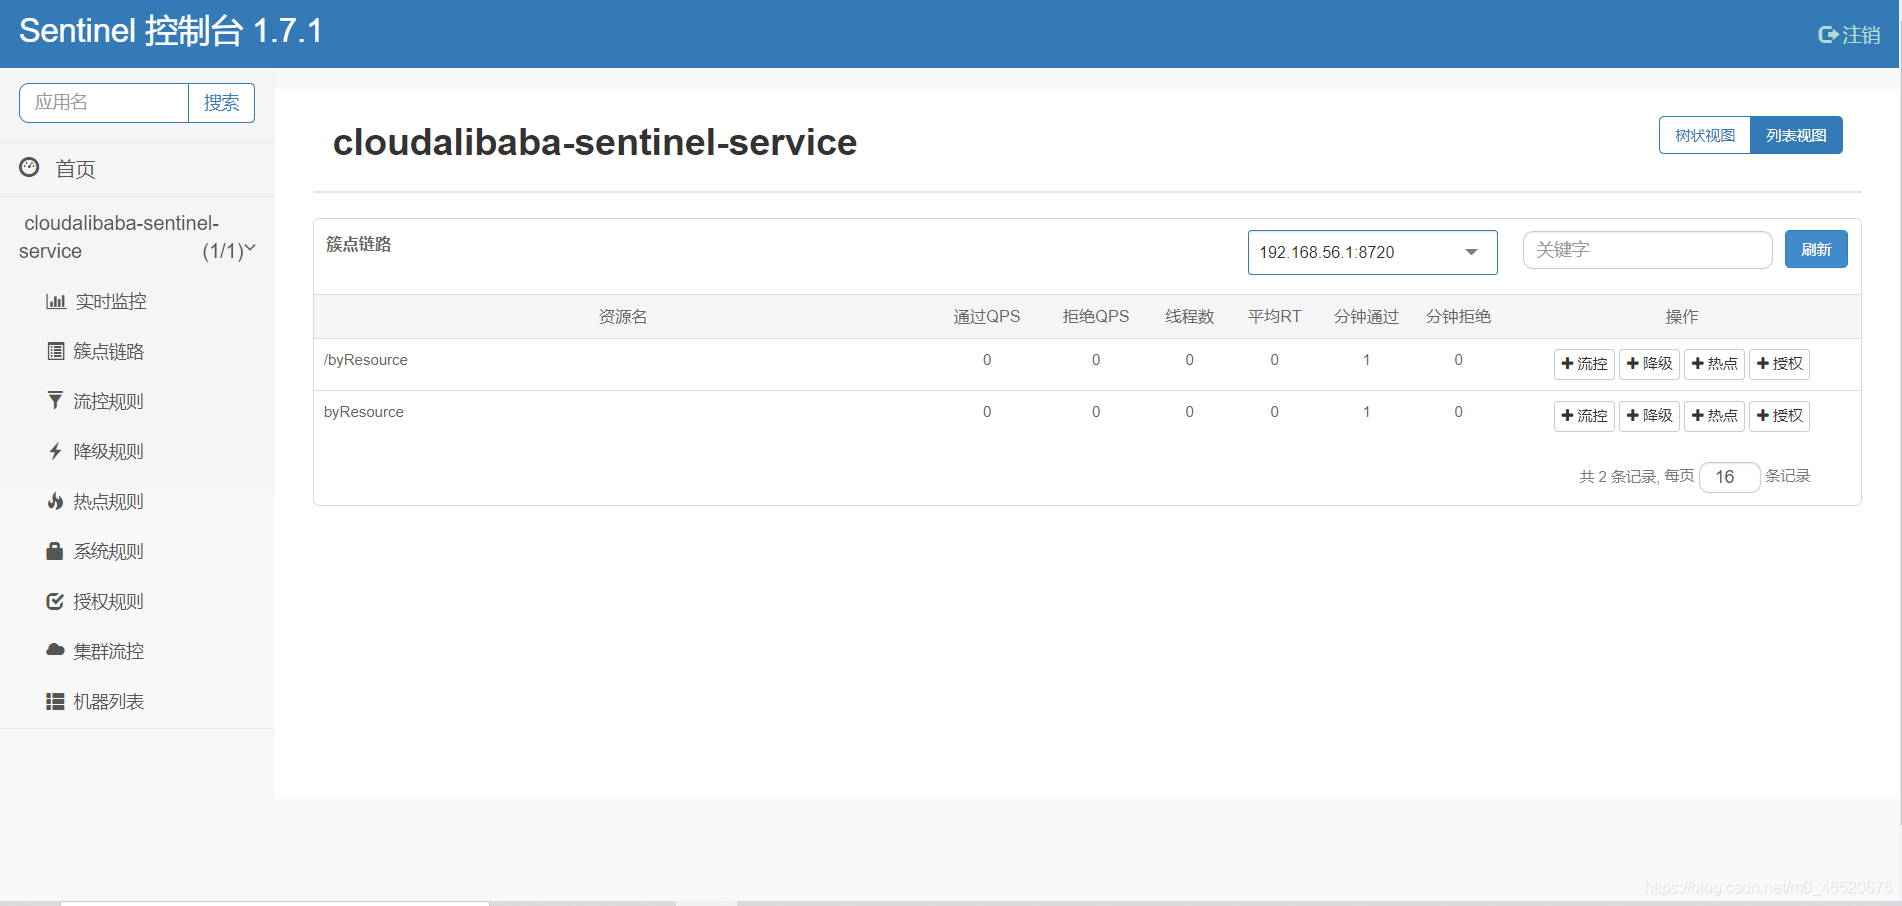The width and height of the screenshot is (1902, 906).
Task: Collapse the cloudalibaba-sentinel-service sidebar chevron
Action: (x=250, y=248)
